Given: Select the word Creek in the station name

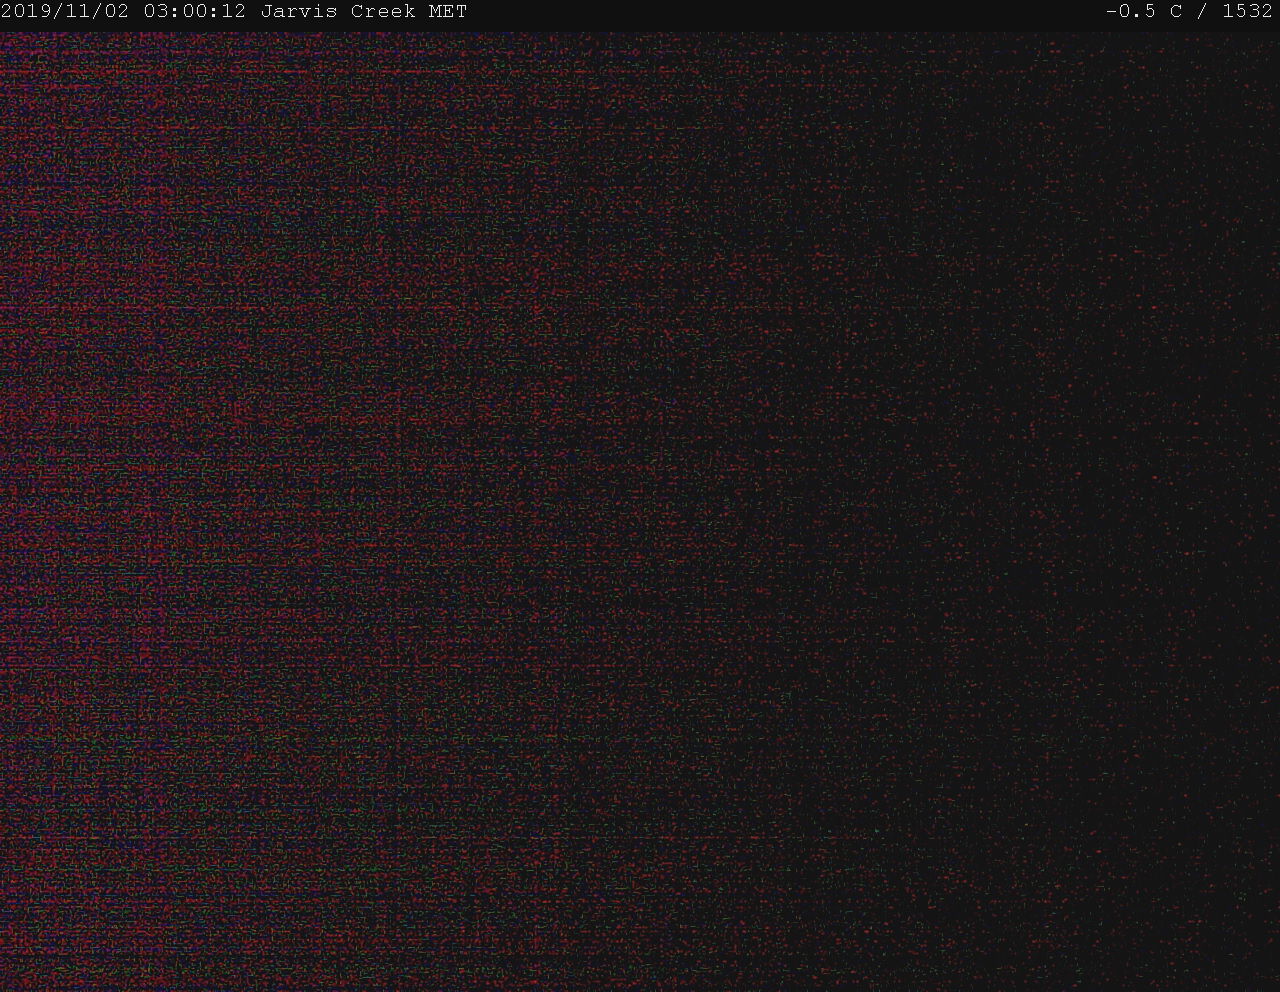Looking at the screenshot, I should [x=383, y=12].
